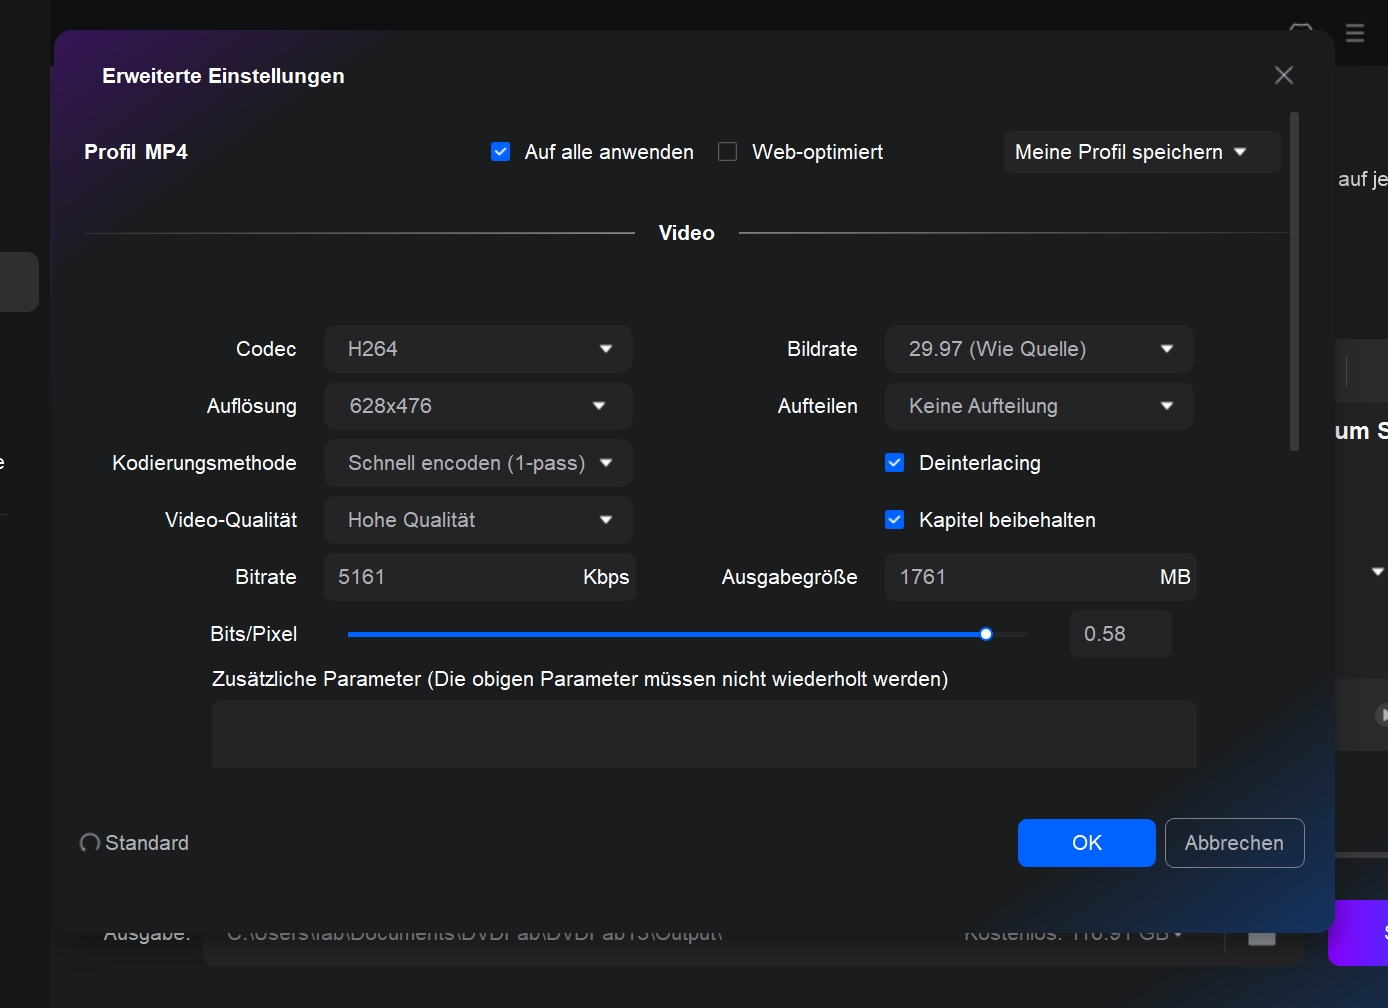1388x1008 pixels.
Task: Click the Bits/Pixel 0.58 value field
Action: (x=1121, y=634)
